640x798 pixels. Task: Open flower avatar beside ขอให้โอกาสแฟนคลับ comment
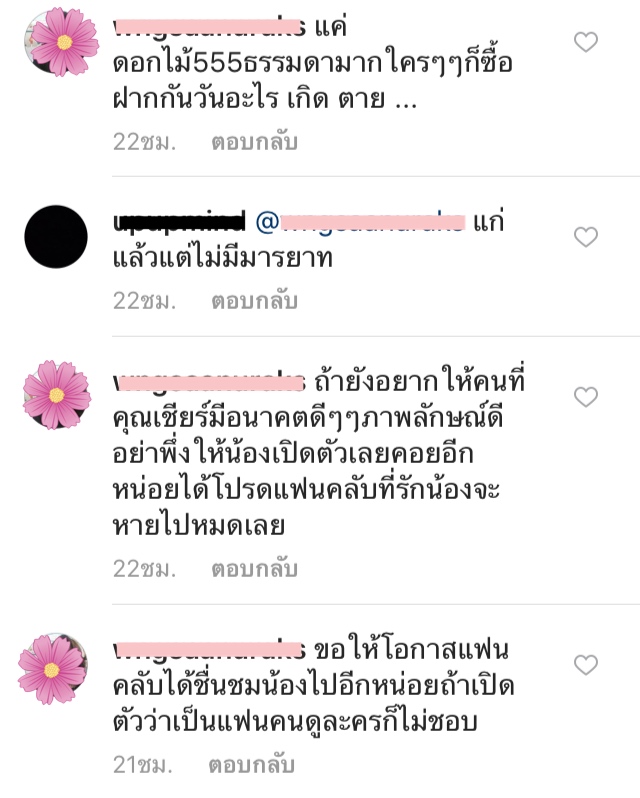(x=53, y=669)
